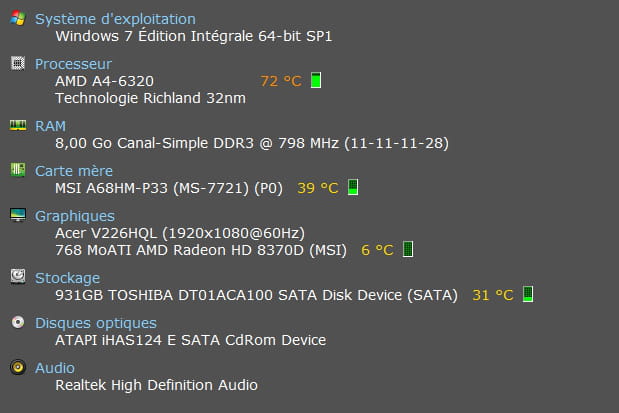Open the Disques optiques heading link
This screenshot has width=619, height=413.
(x=95, y=323)
